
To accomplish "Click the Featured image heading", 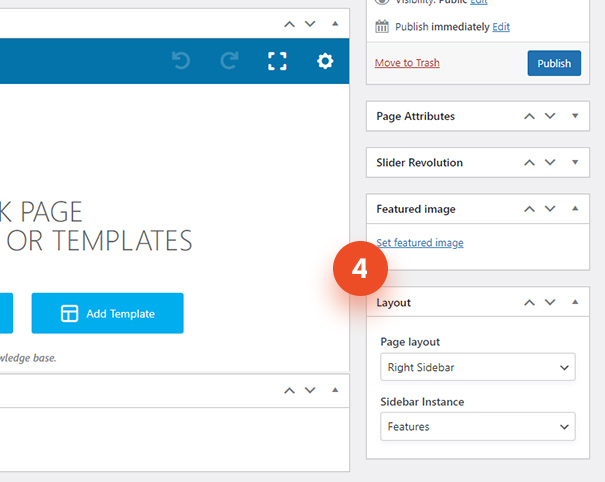I will [416, 209].
